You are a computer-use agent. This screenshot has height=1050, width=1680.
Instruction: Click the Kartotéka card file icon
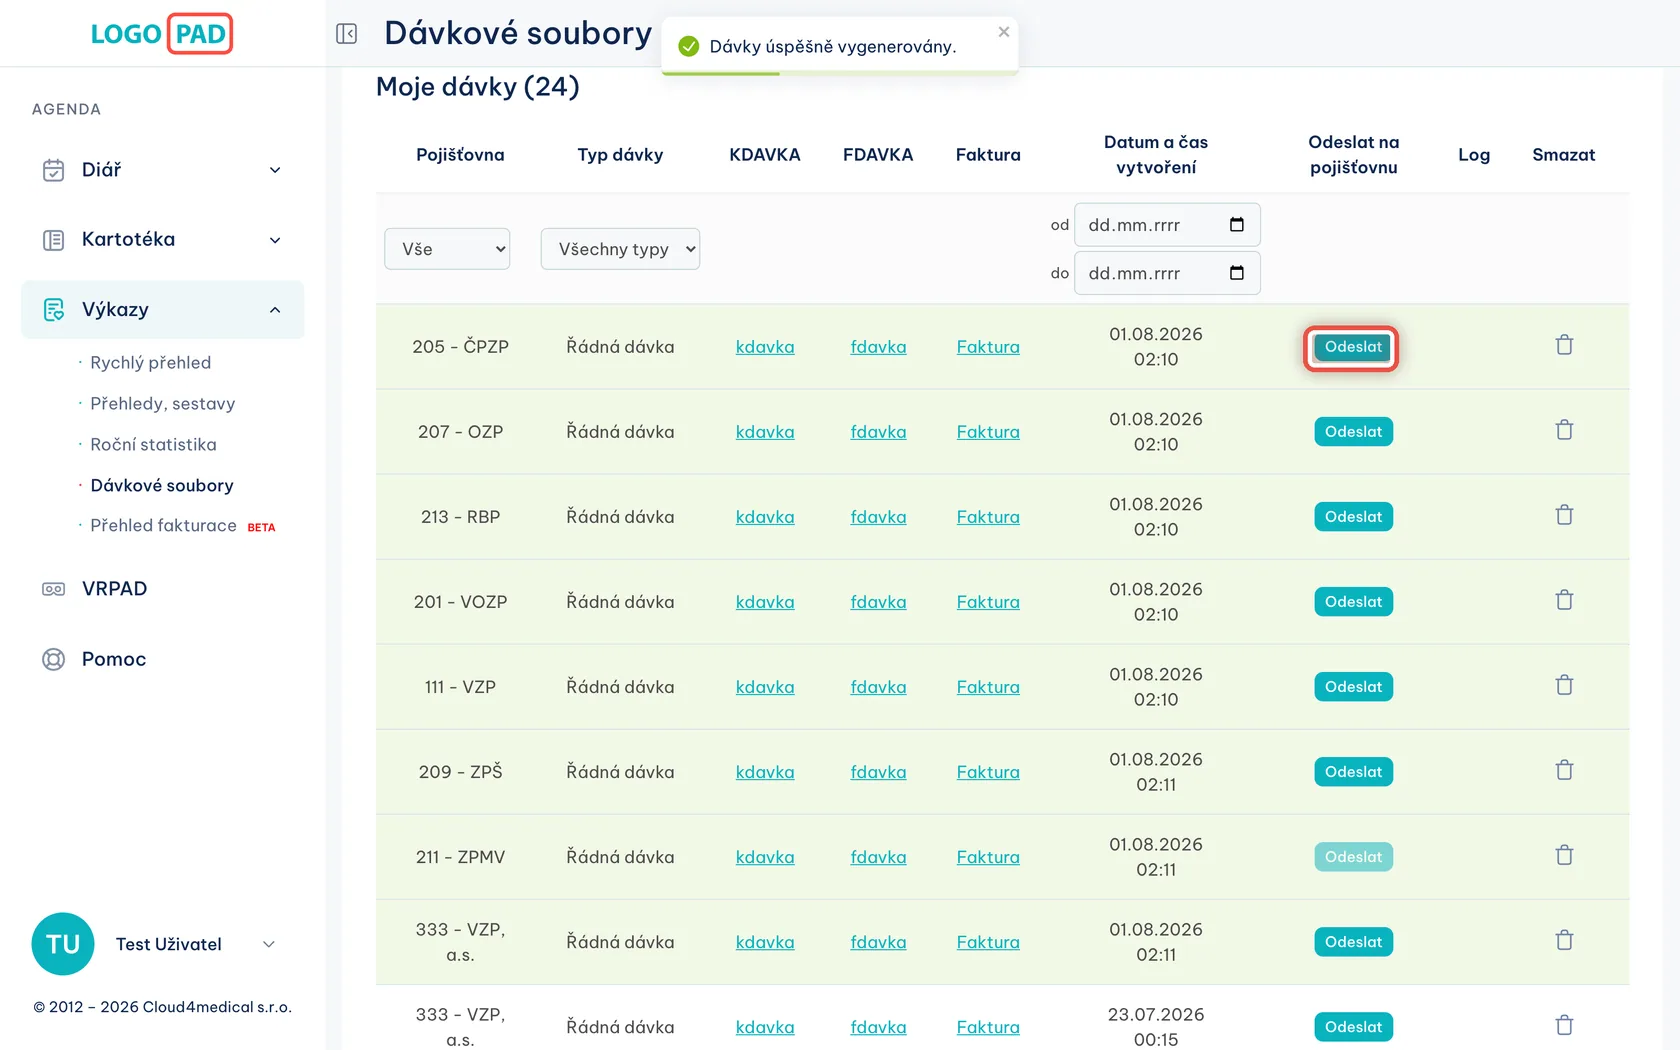54,240
